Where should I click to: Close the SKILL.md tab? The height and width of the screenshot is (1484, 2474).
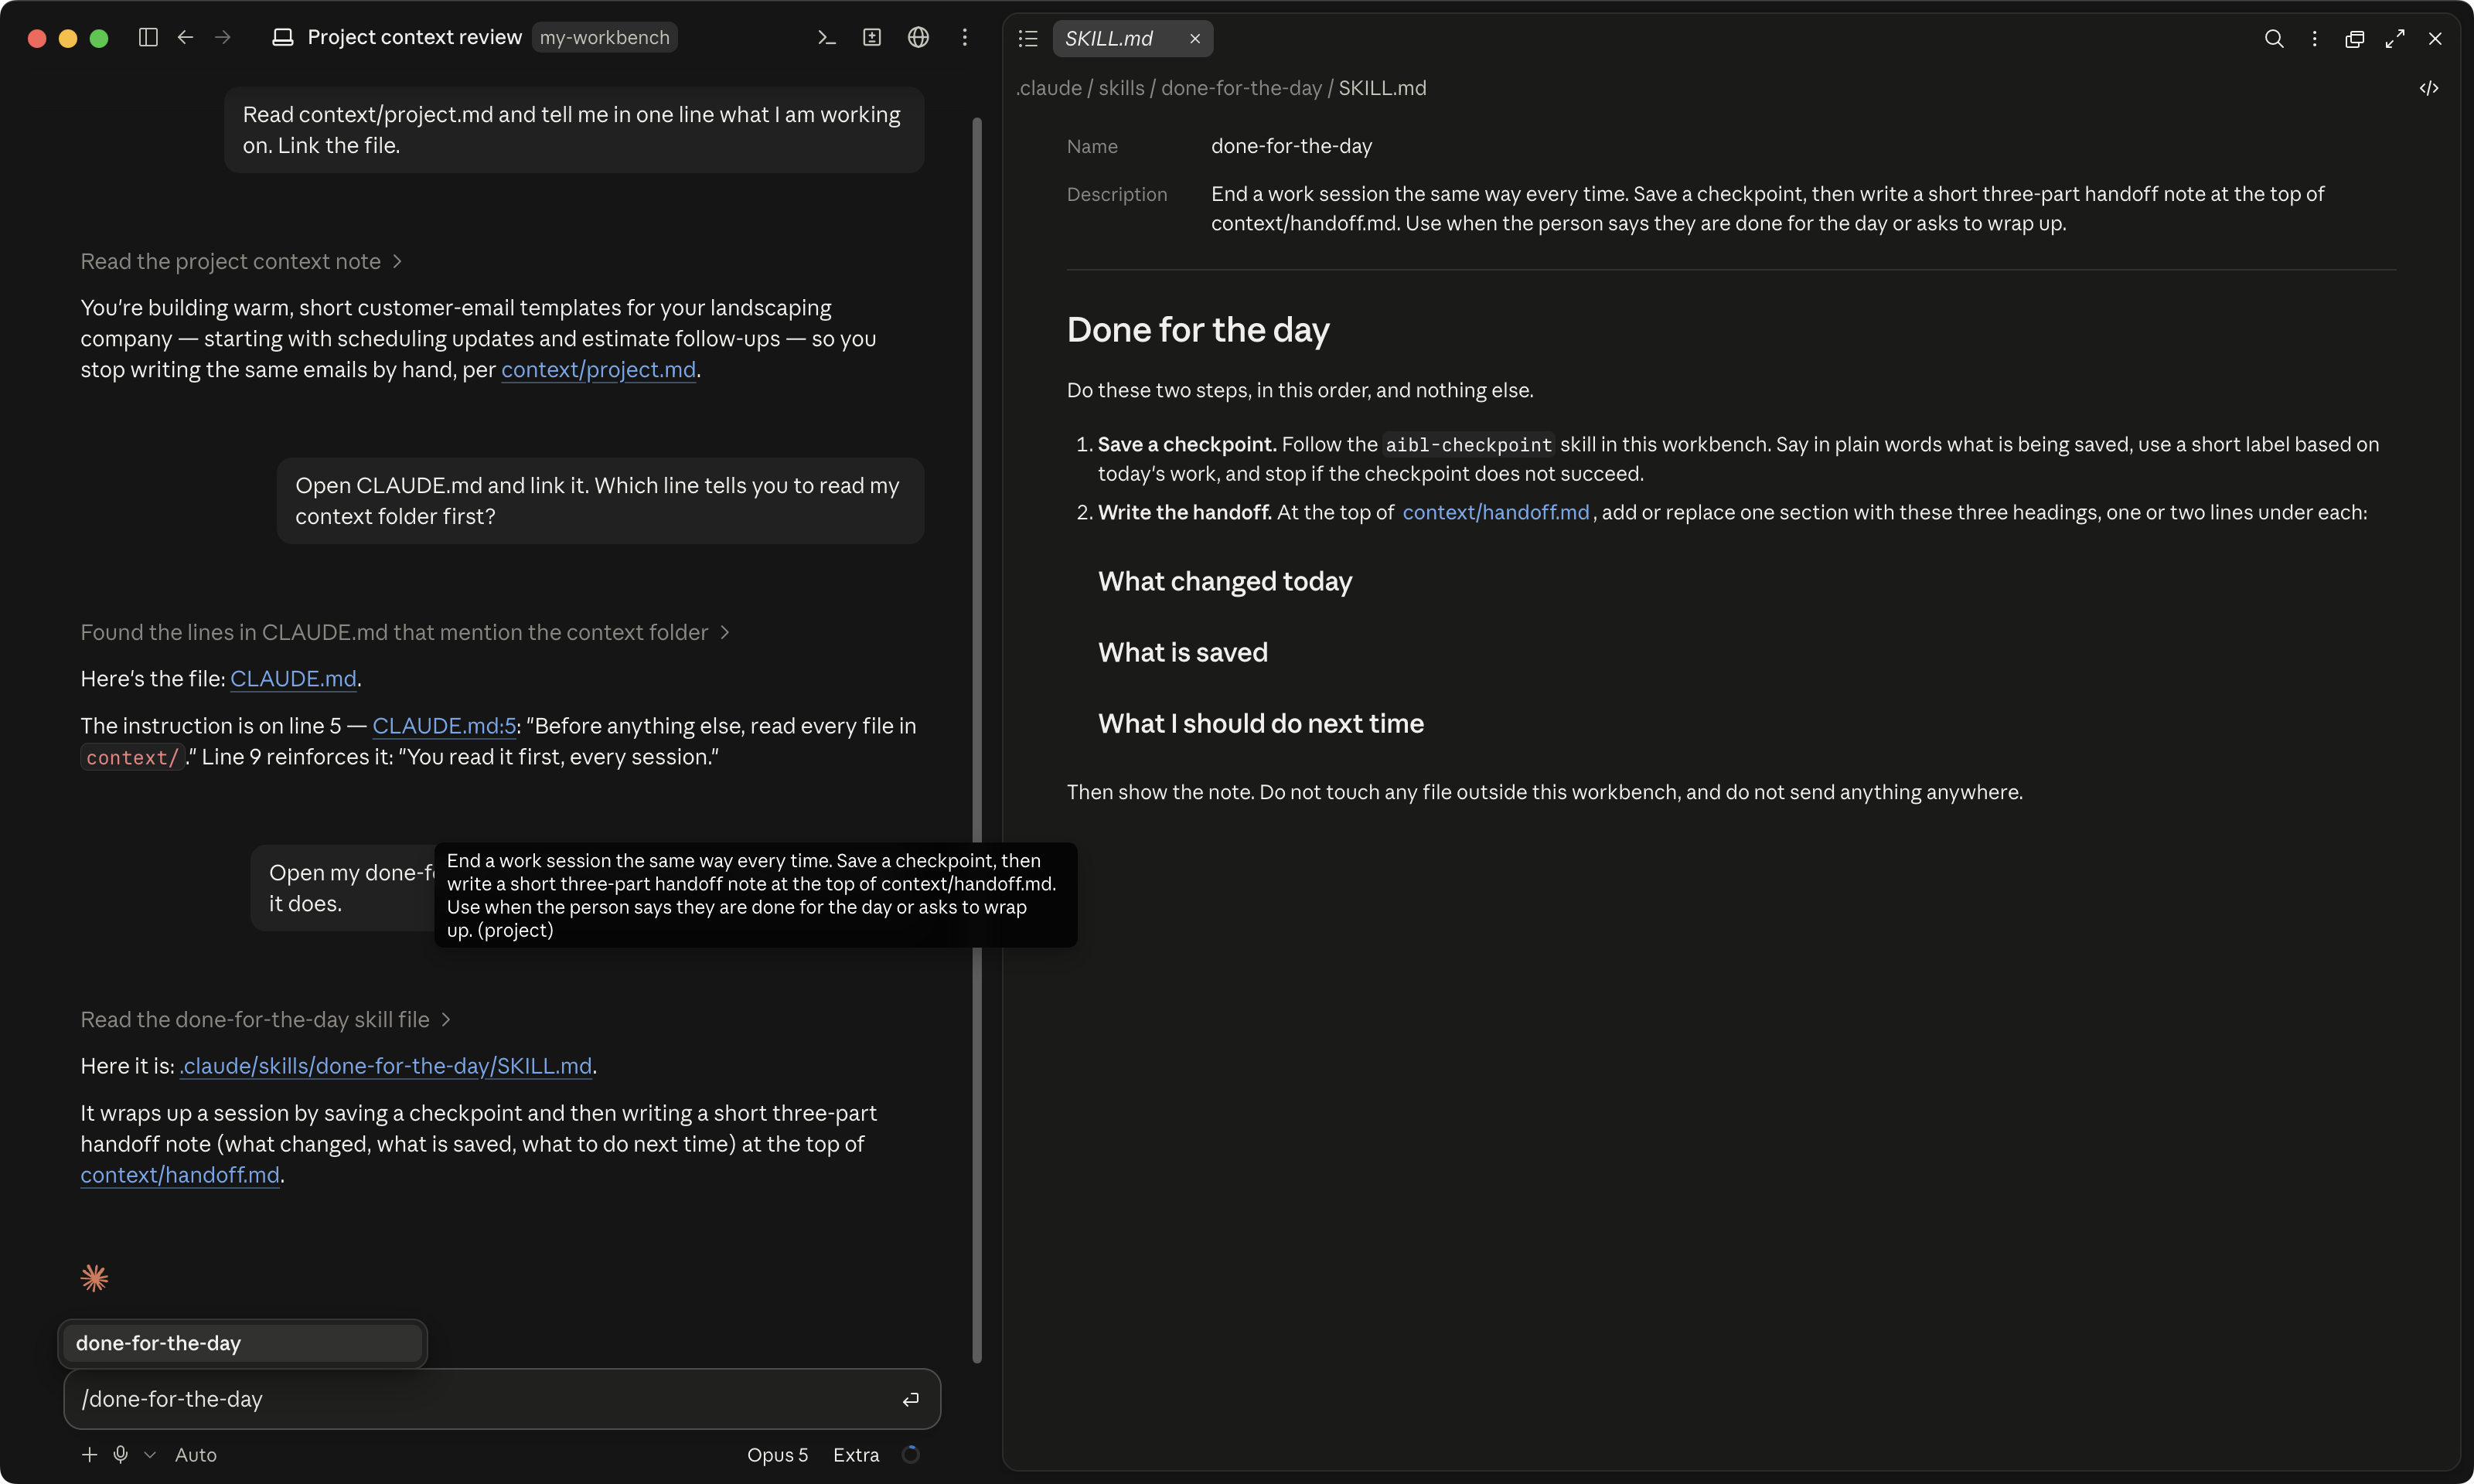(x=1194, y=38)
